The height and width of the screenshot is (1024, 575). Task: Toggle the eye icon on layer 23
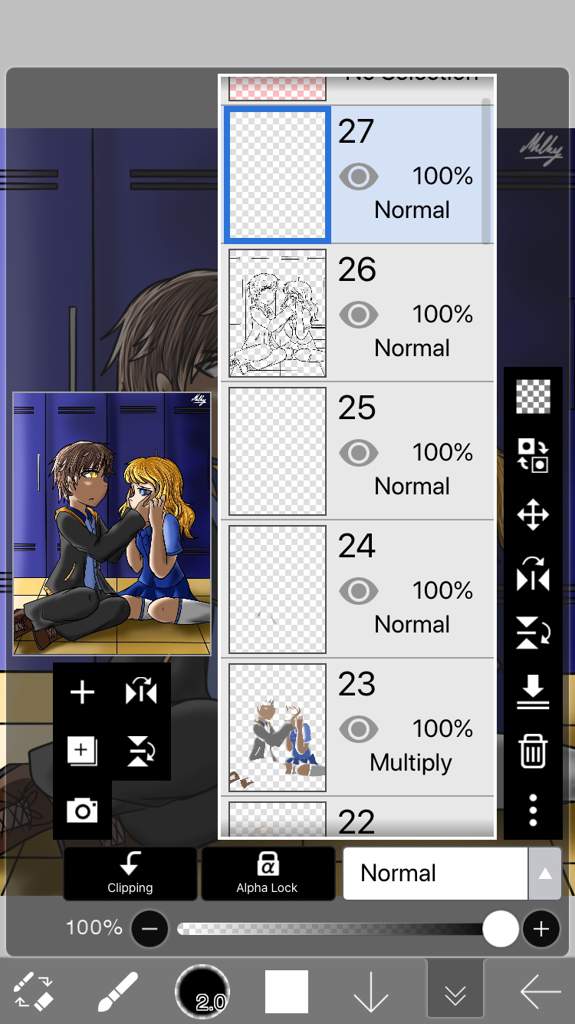[358, 729]
